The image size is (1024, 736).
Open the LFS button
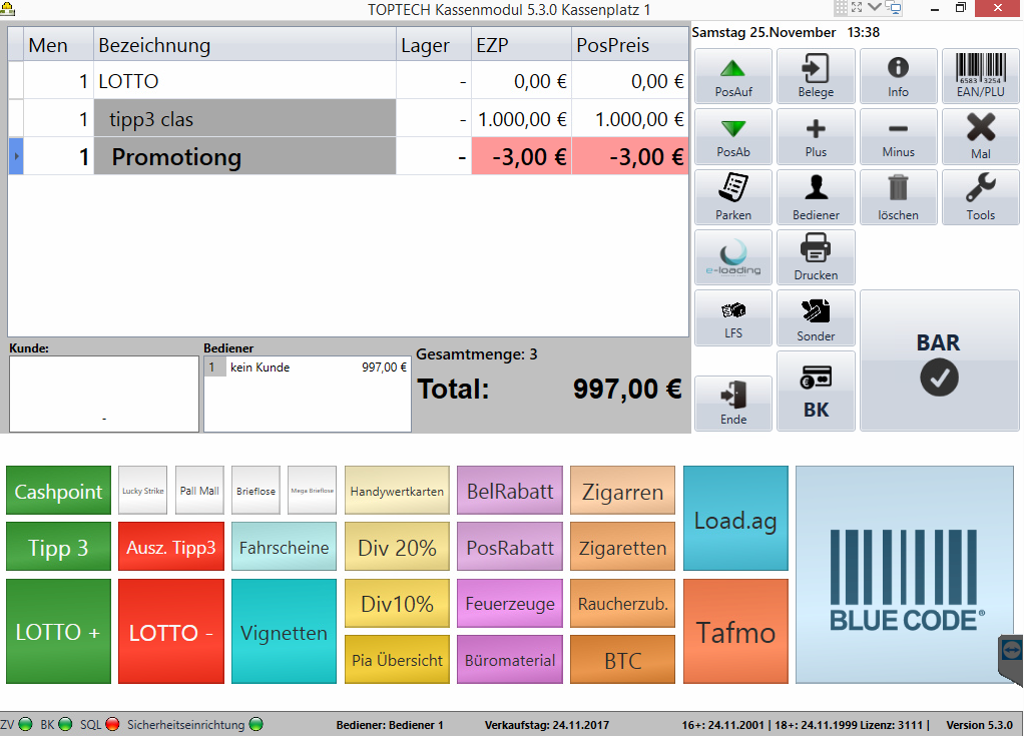click(733, 318)
